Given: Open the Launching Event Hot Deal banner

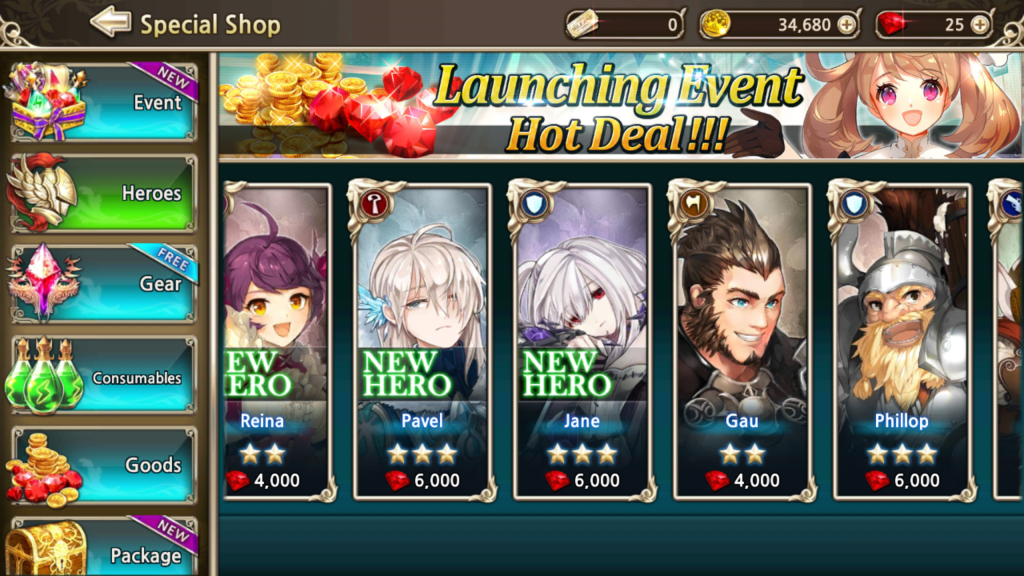Looking at the screenshot, I should point(620,106).
